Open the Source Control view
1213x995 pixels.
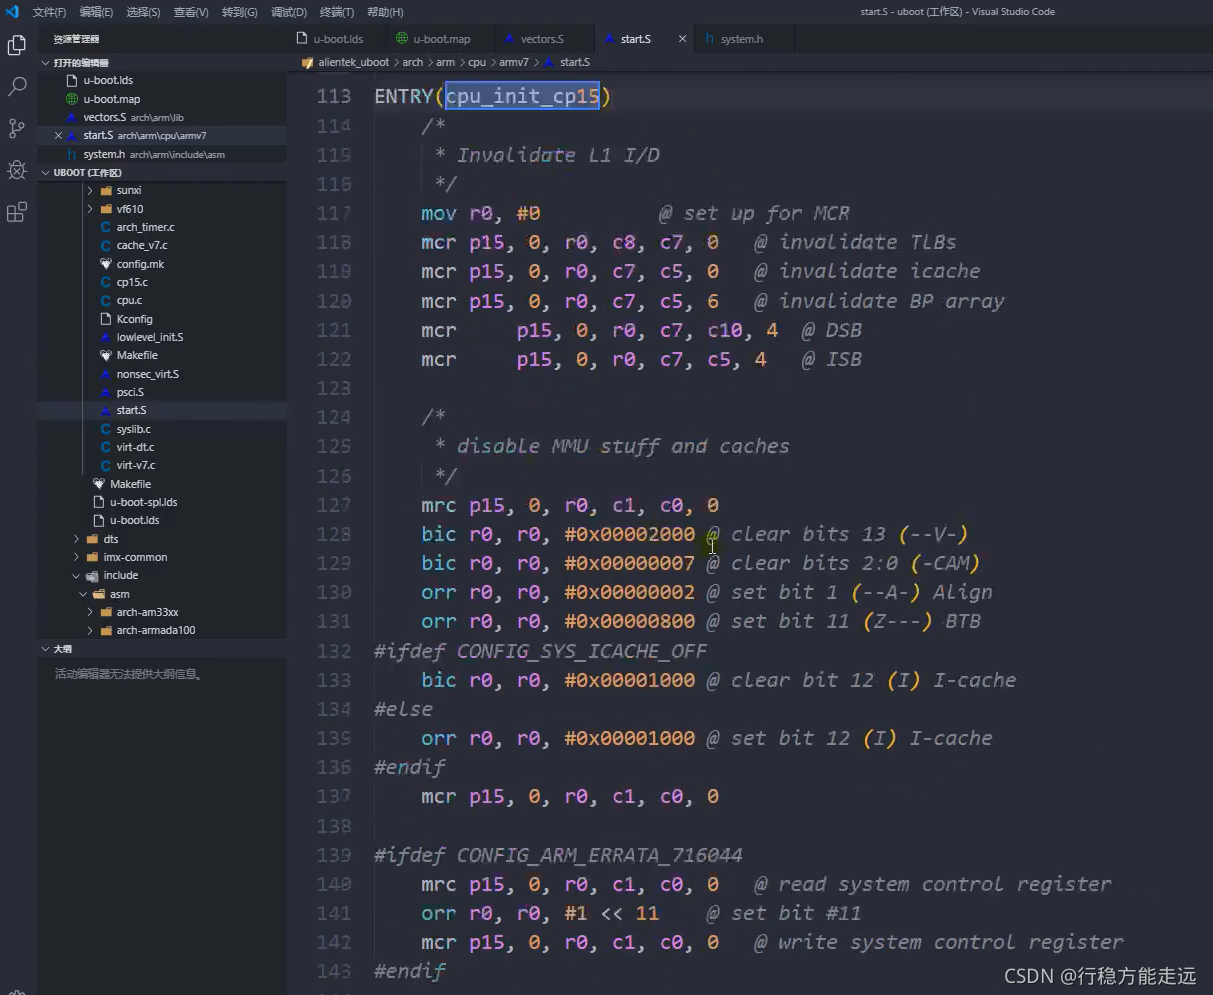click(17, 128)
